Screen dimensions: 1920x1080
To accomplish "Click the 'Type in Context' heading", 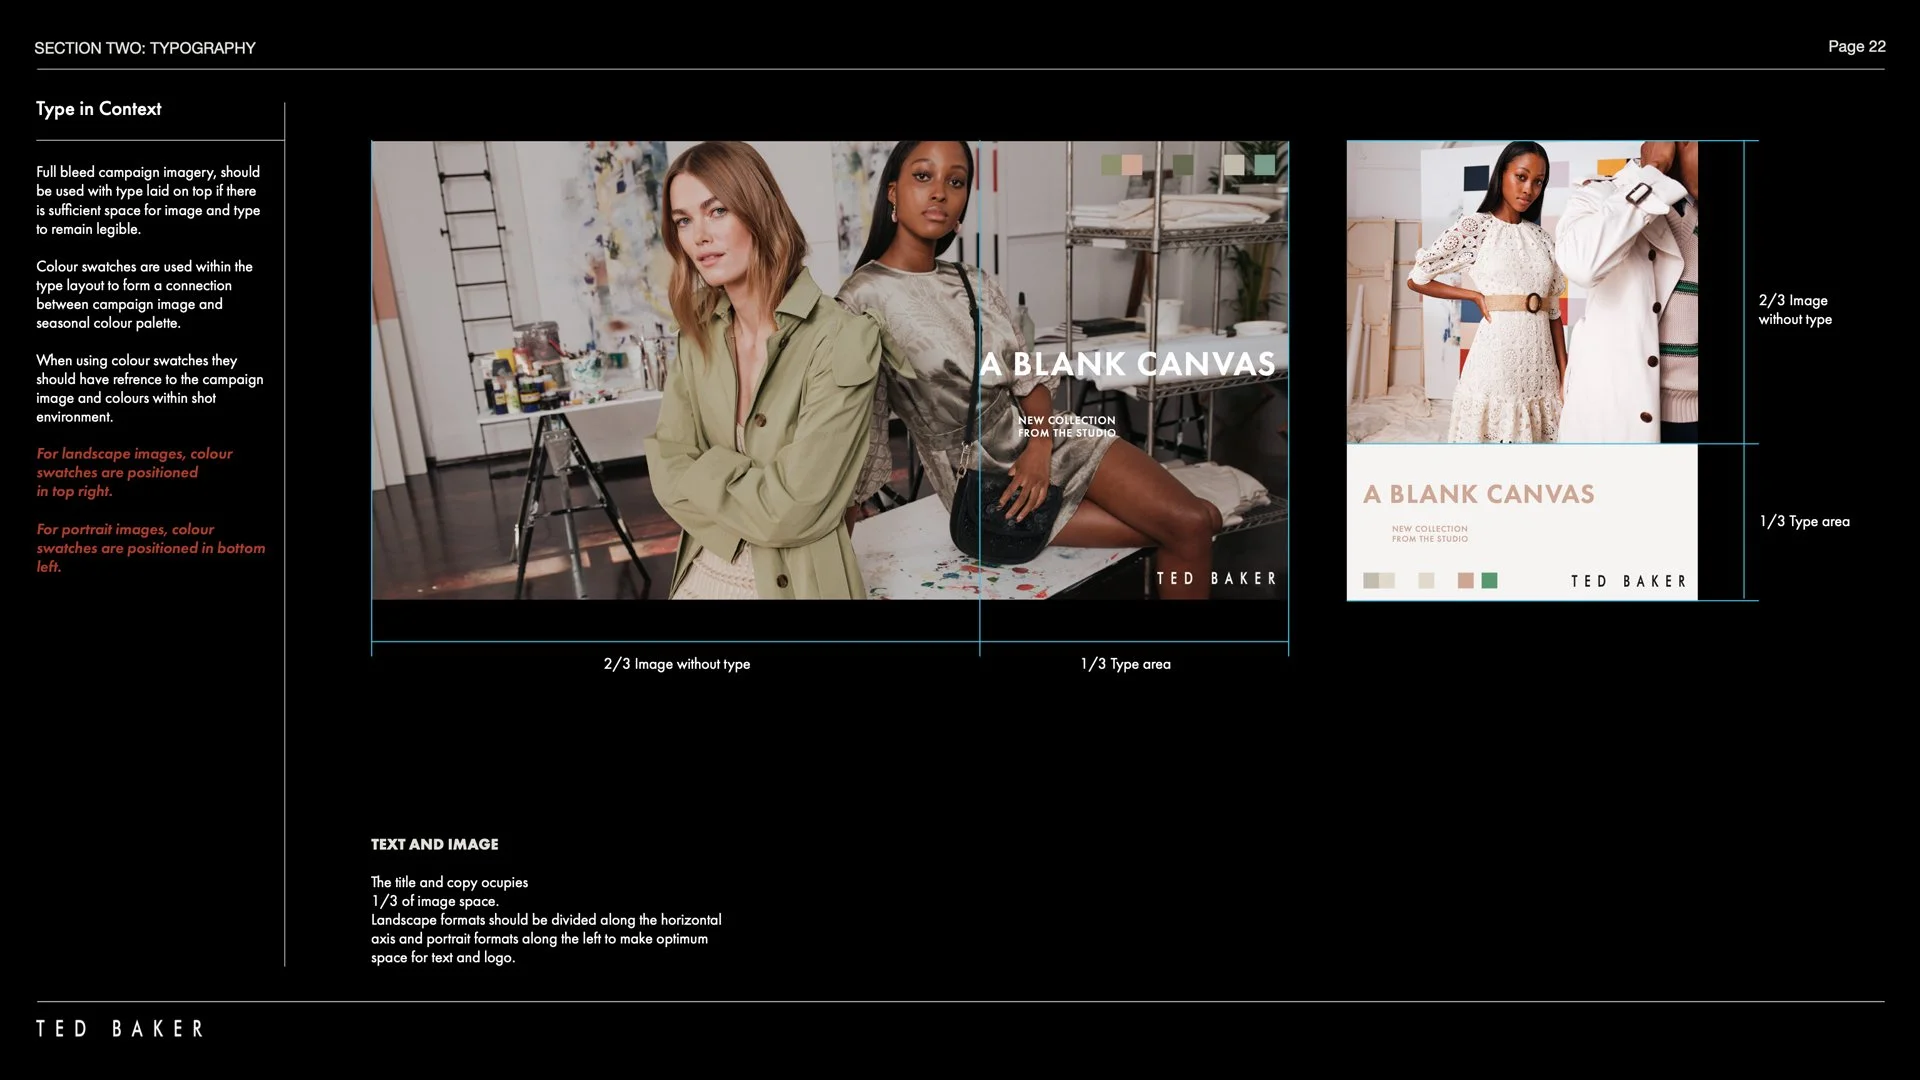I will click(x=98, y=109).
